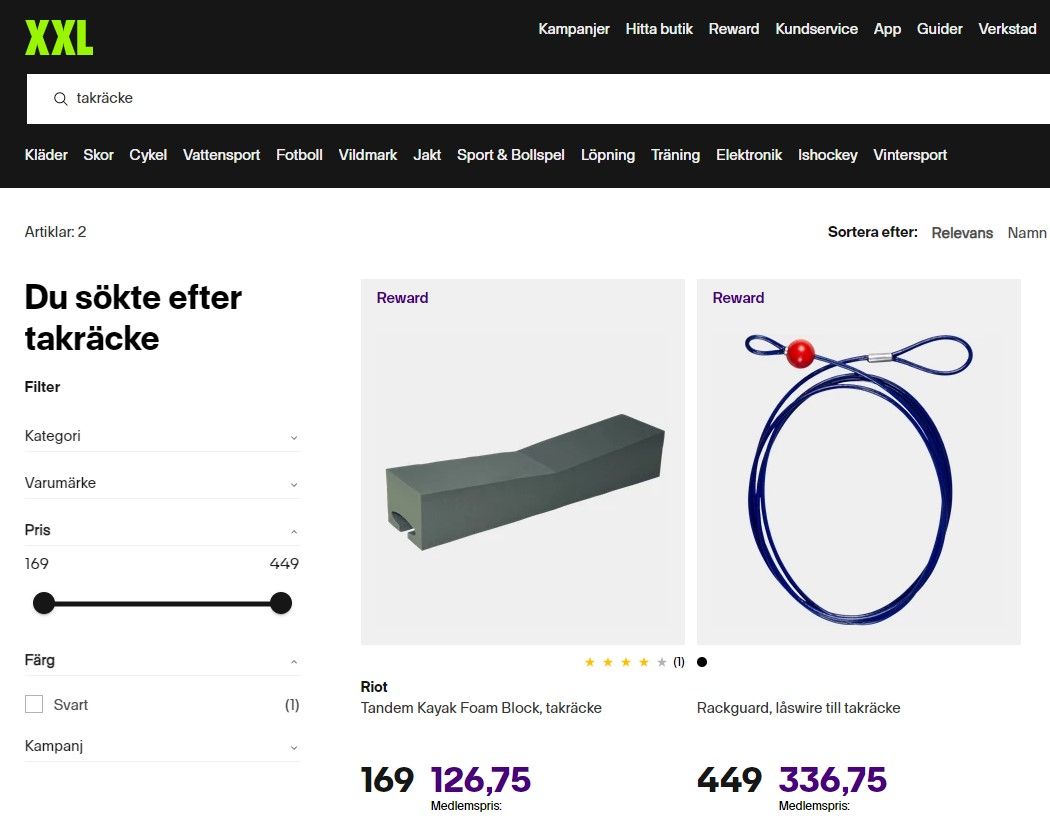This screenshot has width=1050, height=824.
Task: Click the 336,75 member price
Action: point(832,780)
